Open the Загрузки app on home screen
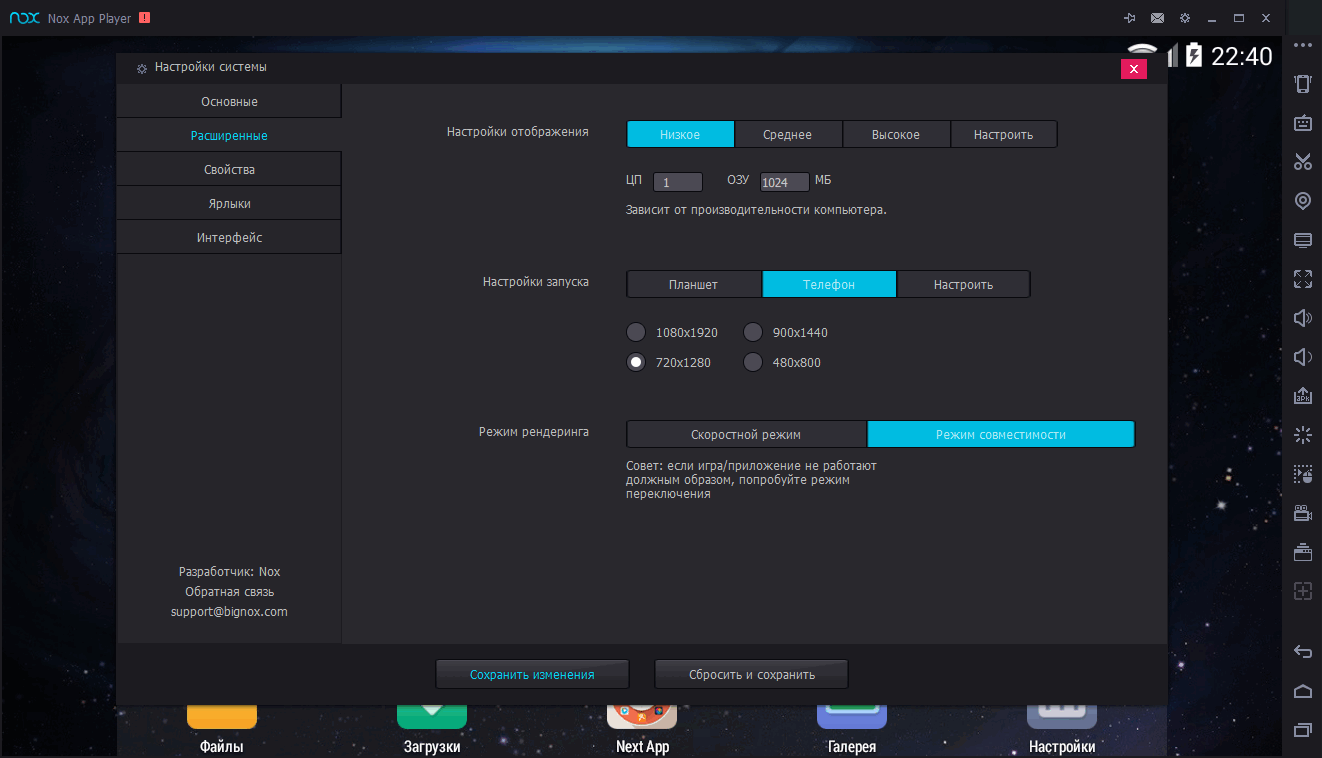1322x758 pixels. pyautogui.click(x=432, y=730)
